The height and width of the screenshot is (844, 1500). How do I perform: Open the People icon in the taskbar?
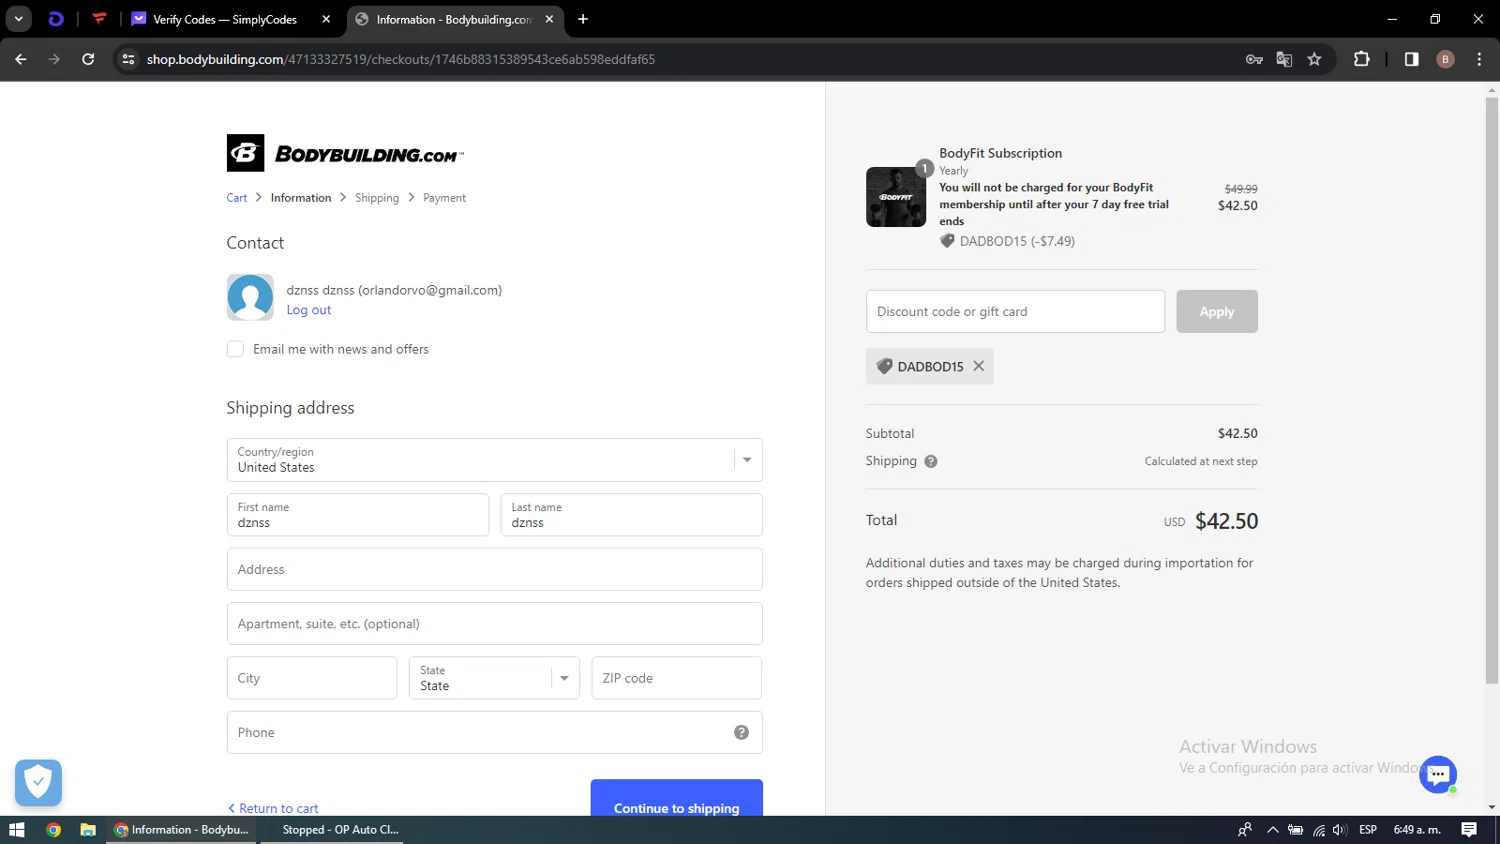click(1245, 830)
